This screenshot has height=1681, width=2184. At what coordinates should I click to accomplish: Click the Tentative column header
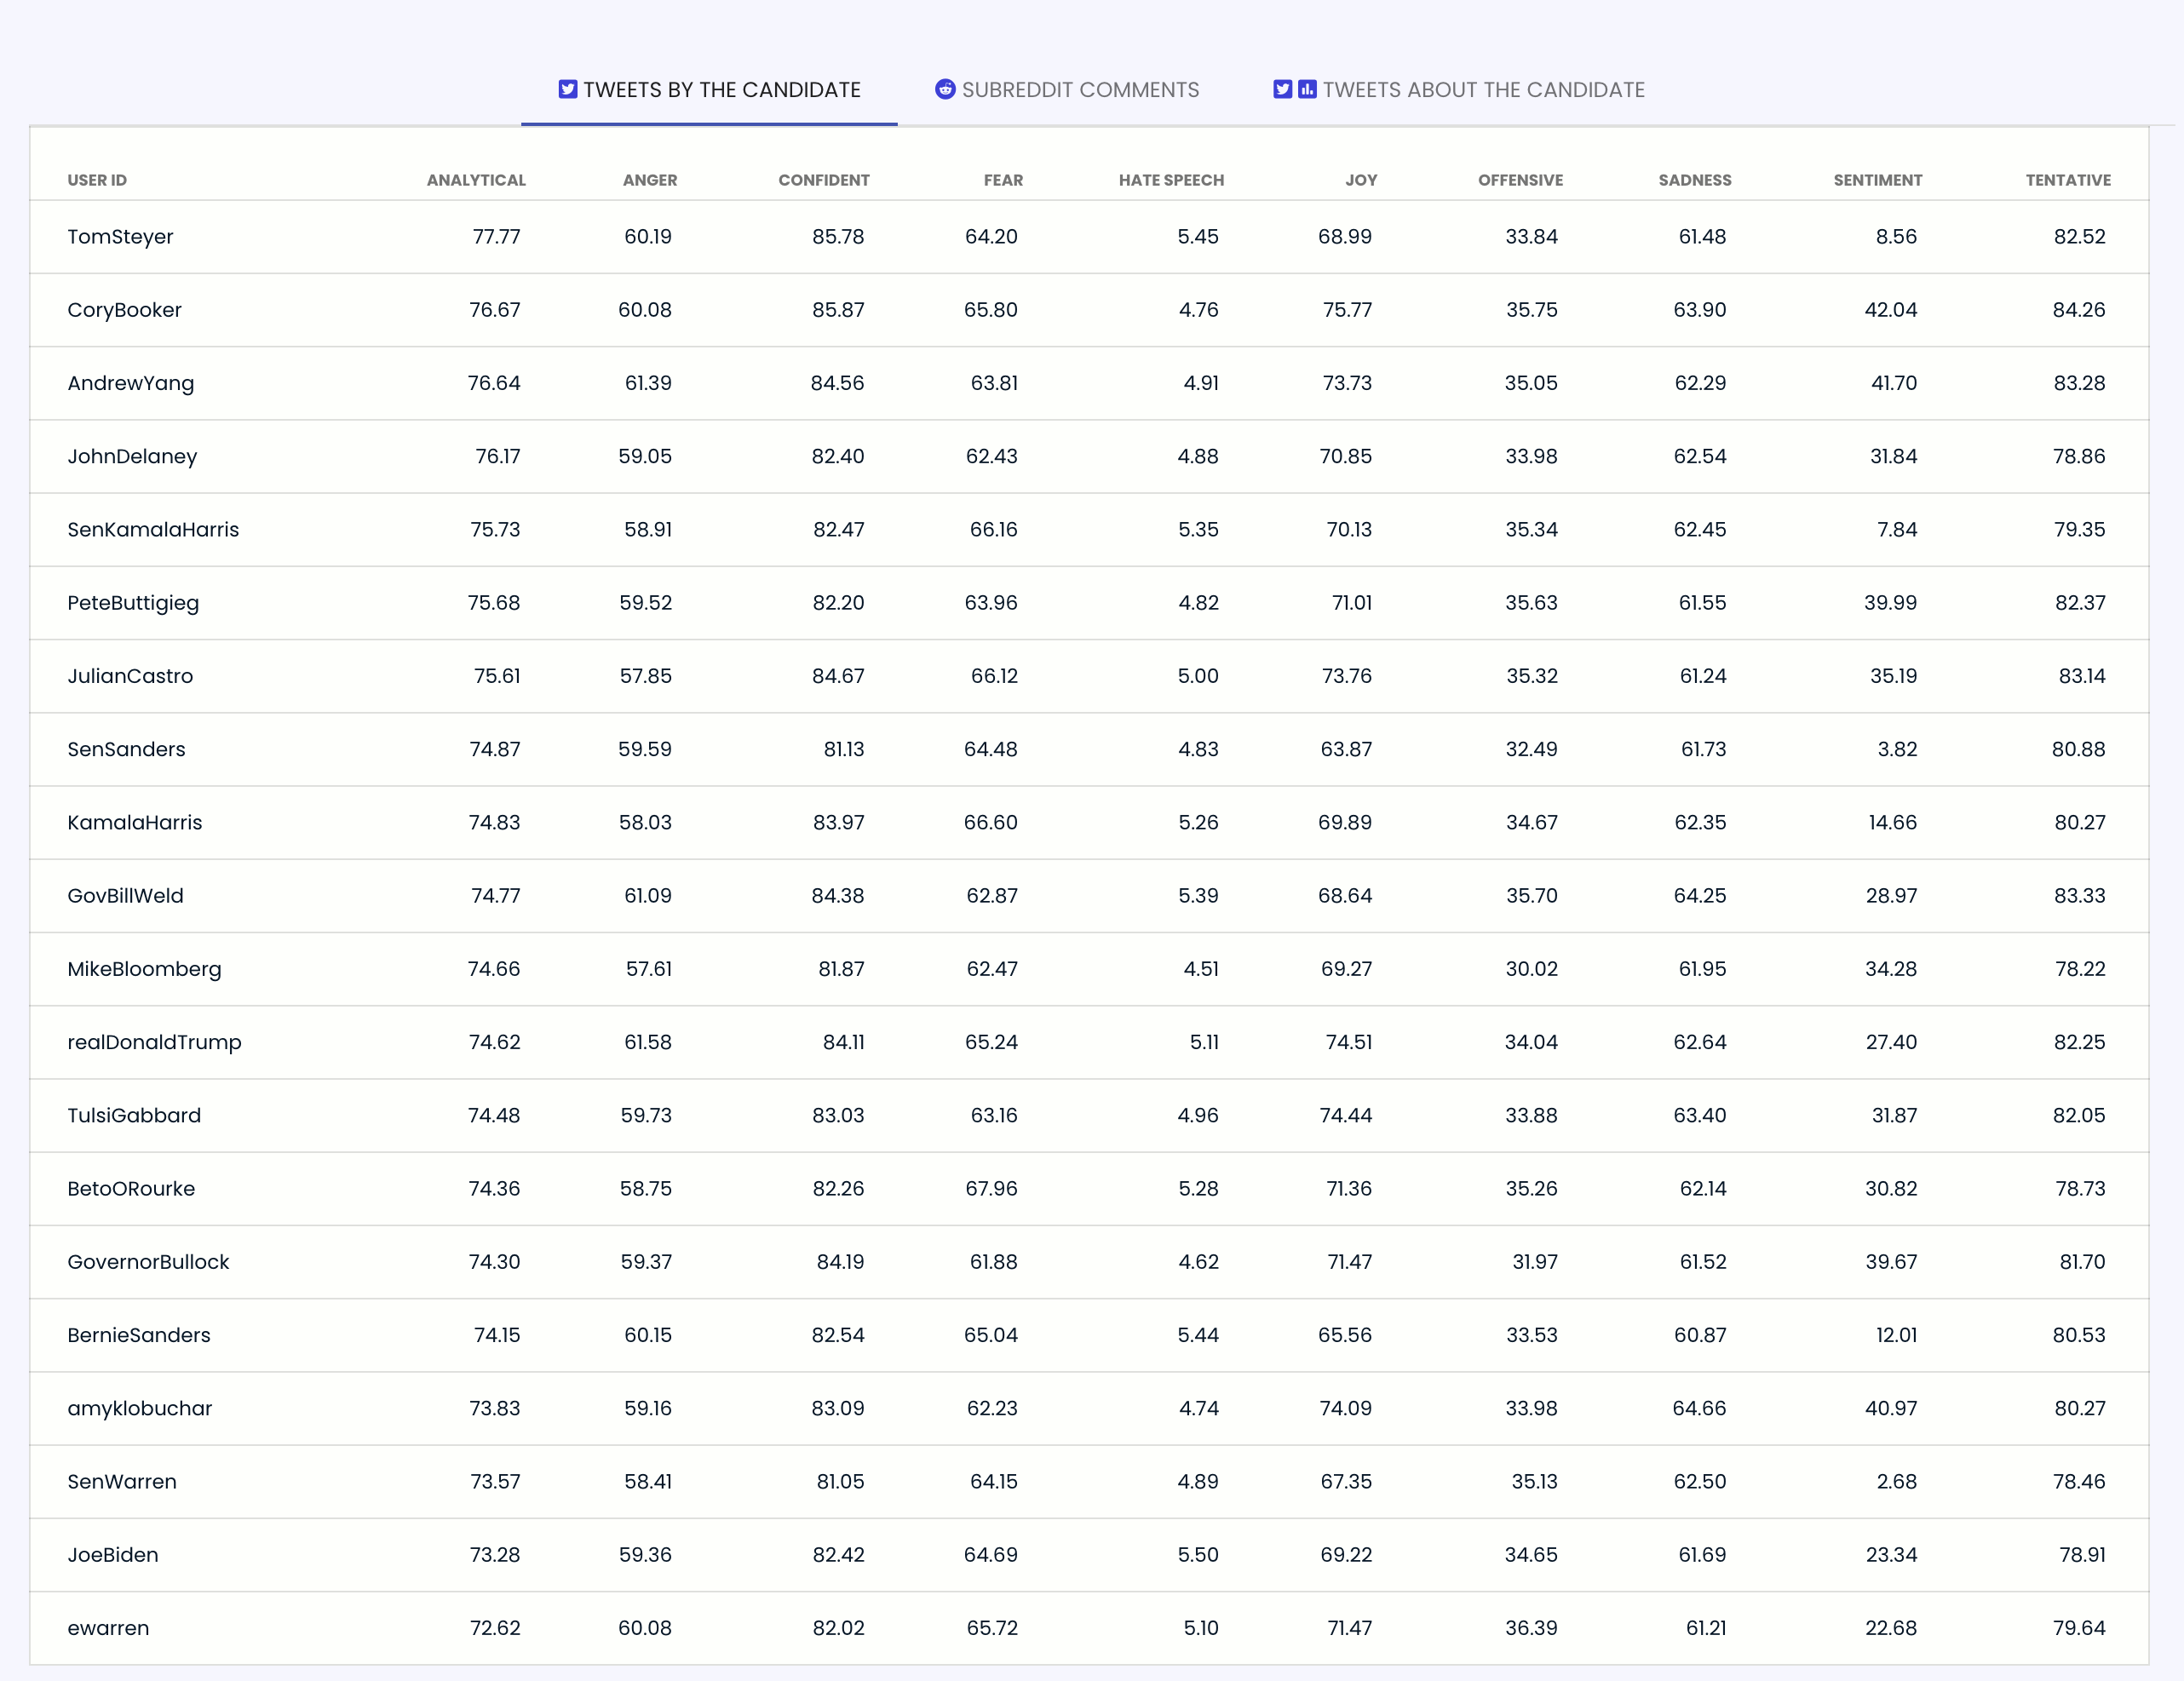2067,180
